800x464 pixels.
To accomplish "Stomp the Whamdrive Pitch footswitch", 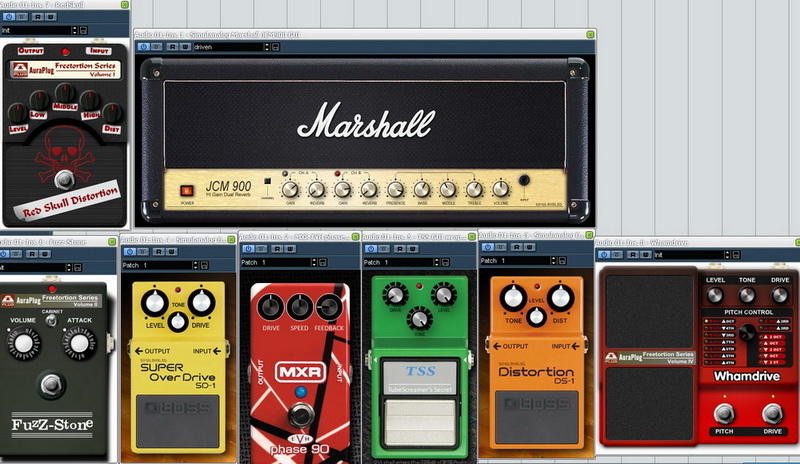I will point(724,414).
